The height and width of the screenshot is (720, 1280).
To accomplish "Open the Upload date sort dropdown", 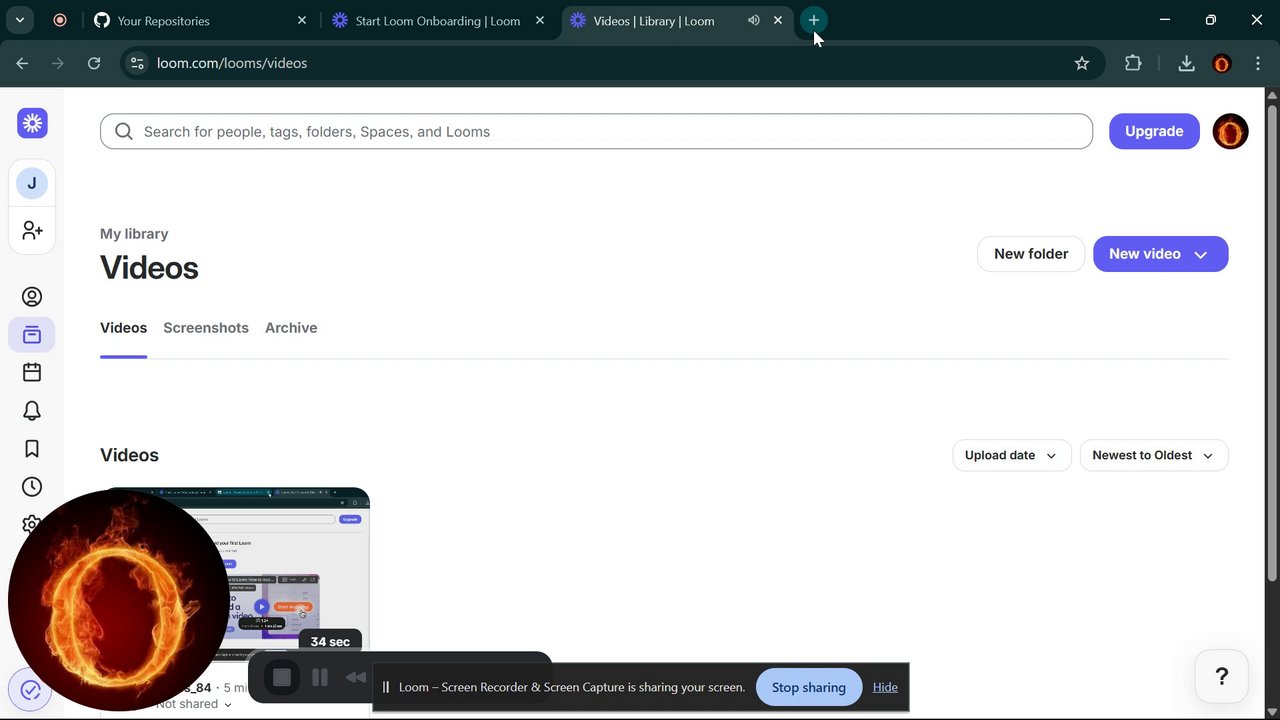I will tap(1011, 455).
